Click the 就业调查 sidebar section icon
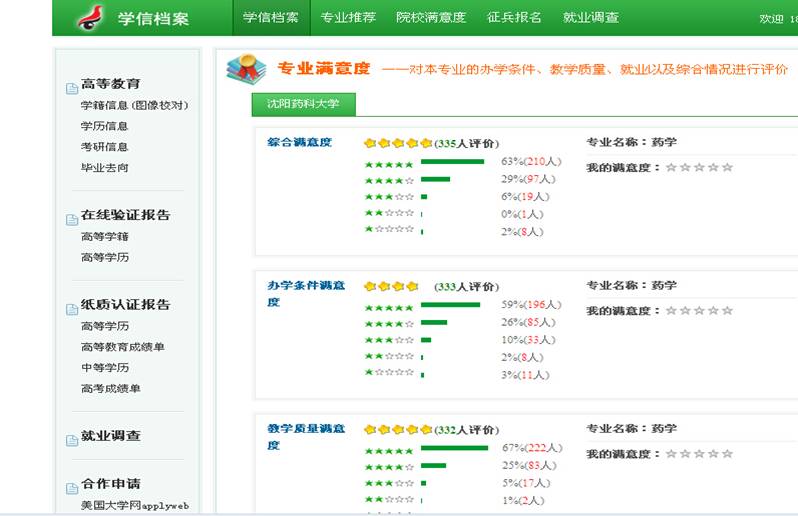 [x=71, y=440]
